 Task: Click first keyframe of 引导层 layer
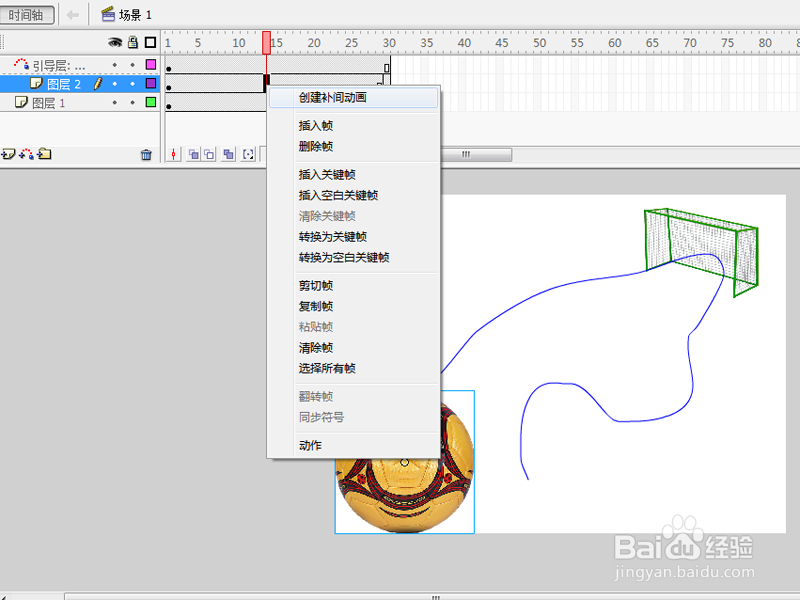tap(169, 69)
